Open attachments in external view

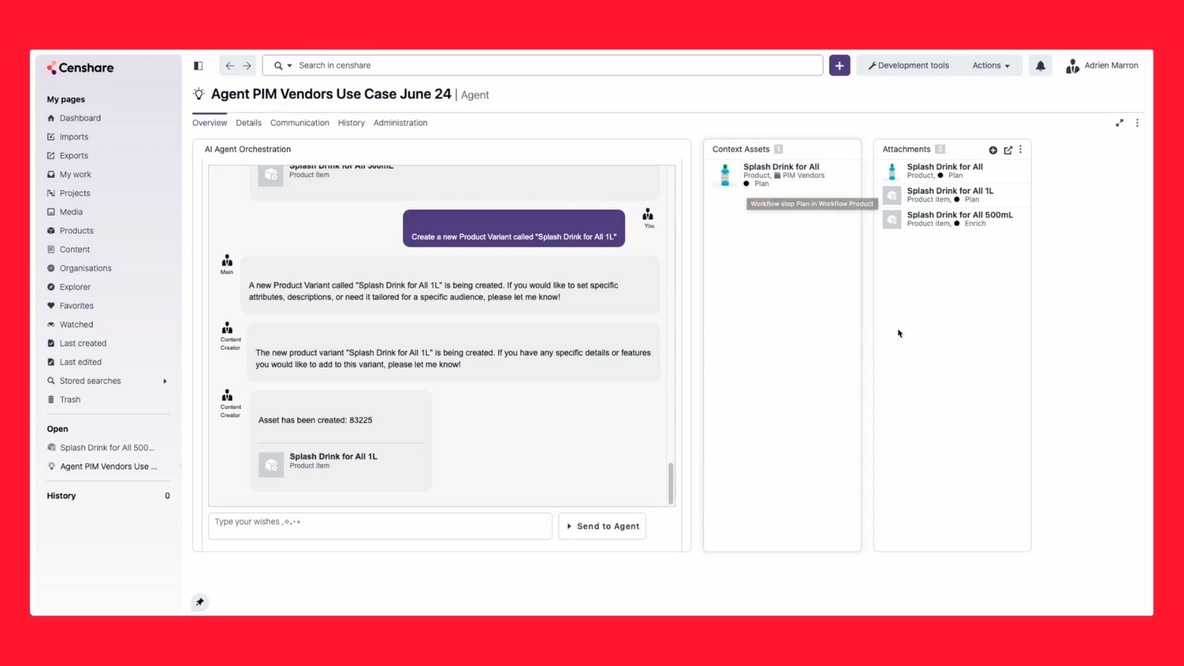click(x=1008, y=150)
